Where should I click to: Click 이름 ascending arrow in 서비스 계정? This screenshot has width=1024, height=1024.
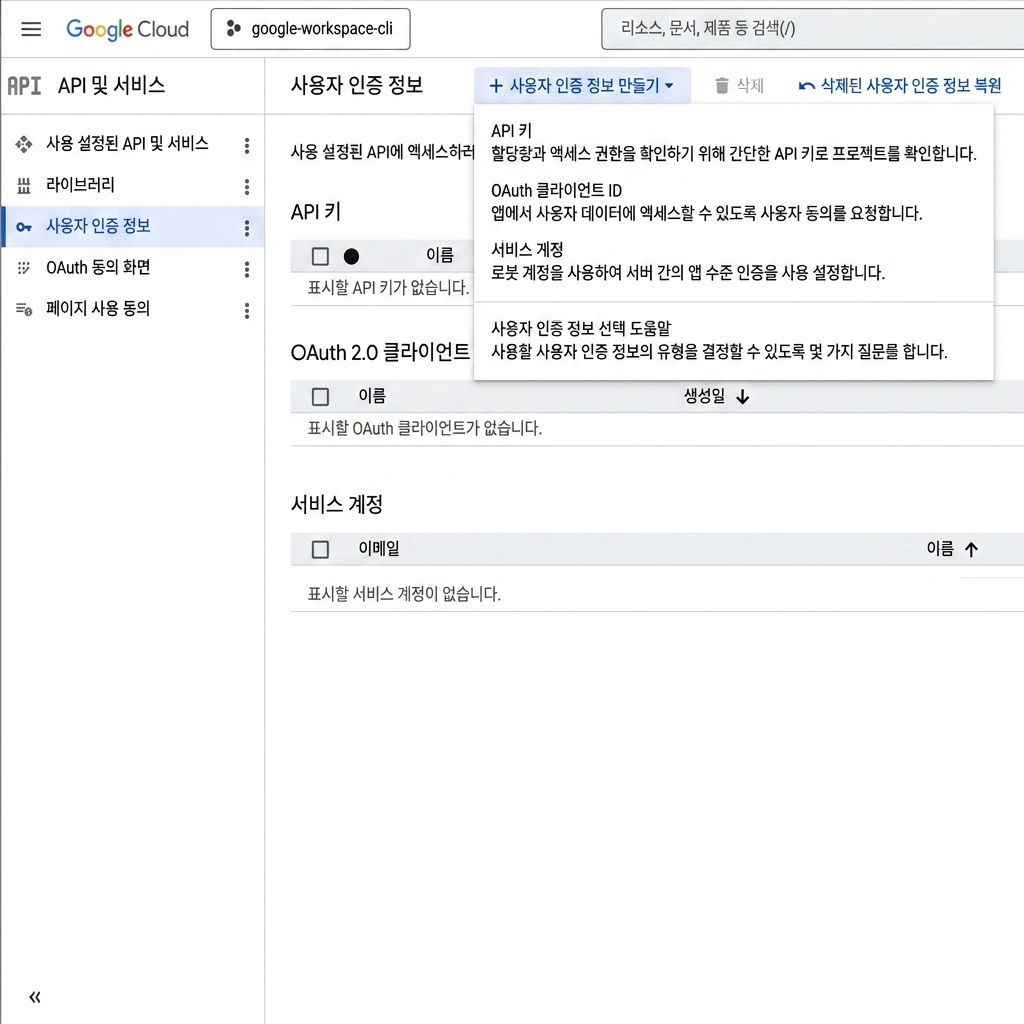point(971,550)
